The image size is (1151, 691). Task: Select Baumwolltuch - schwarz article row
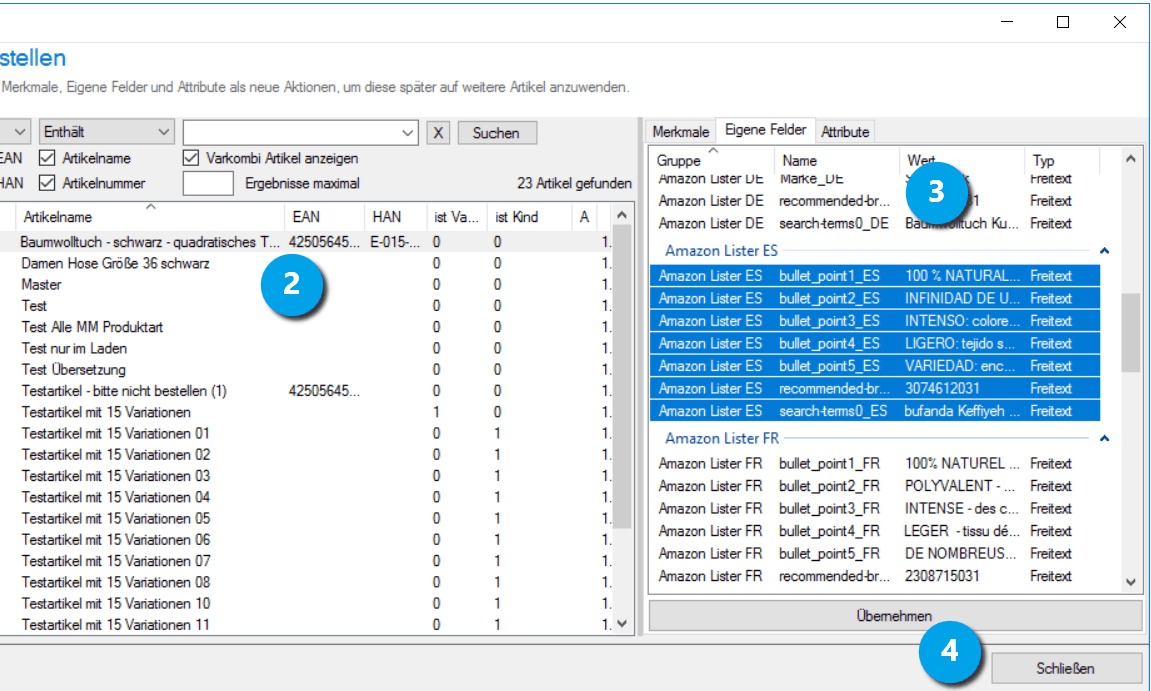[x=305, y=242]
